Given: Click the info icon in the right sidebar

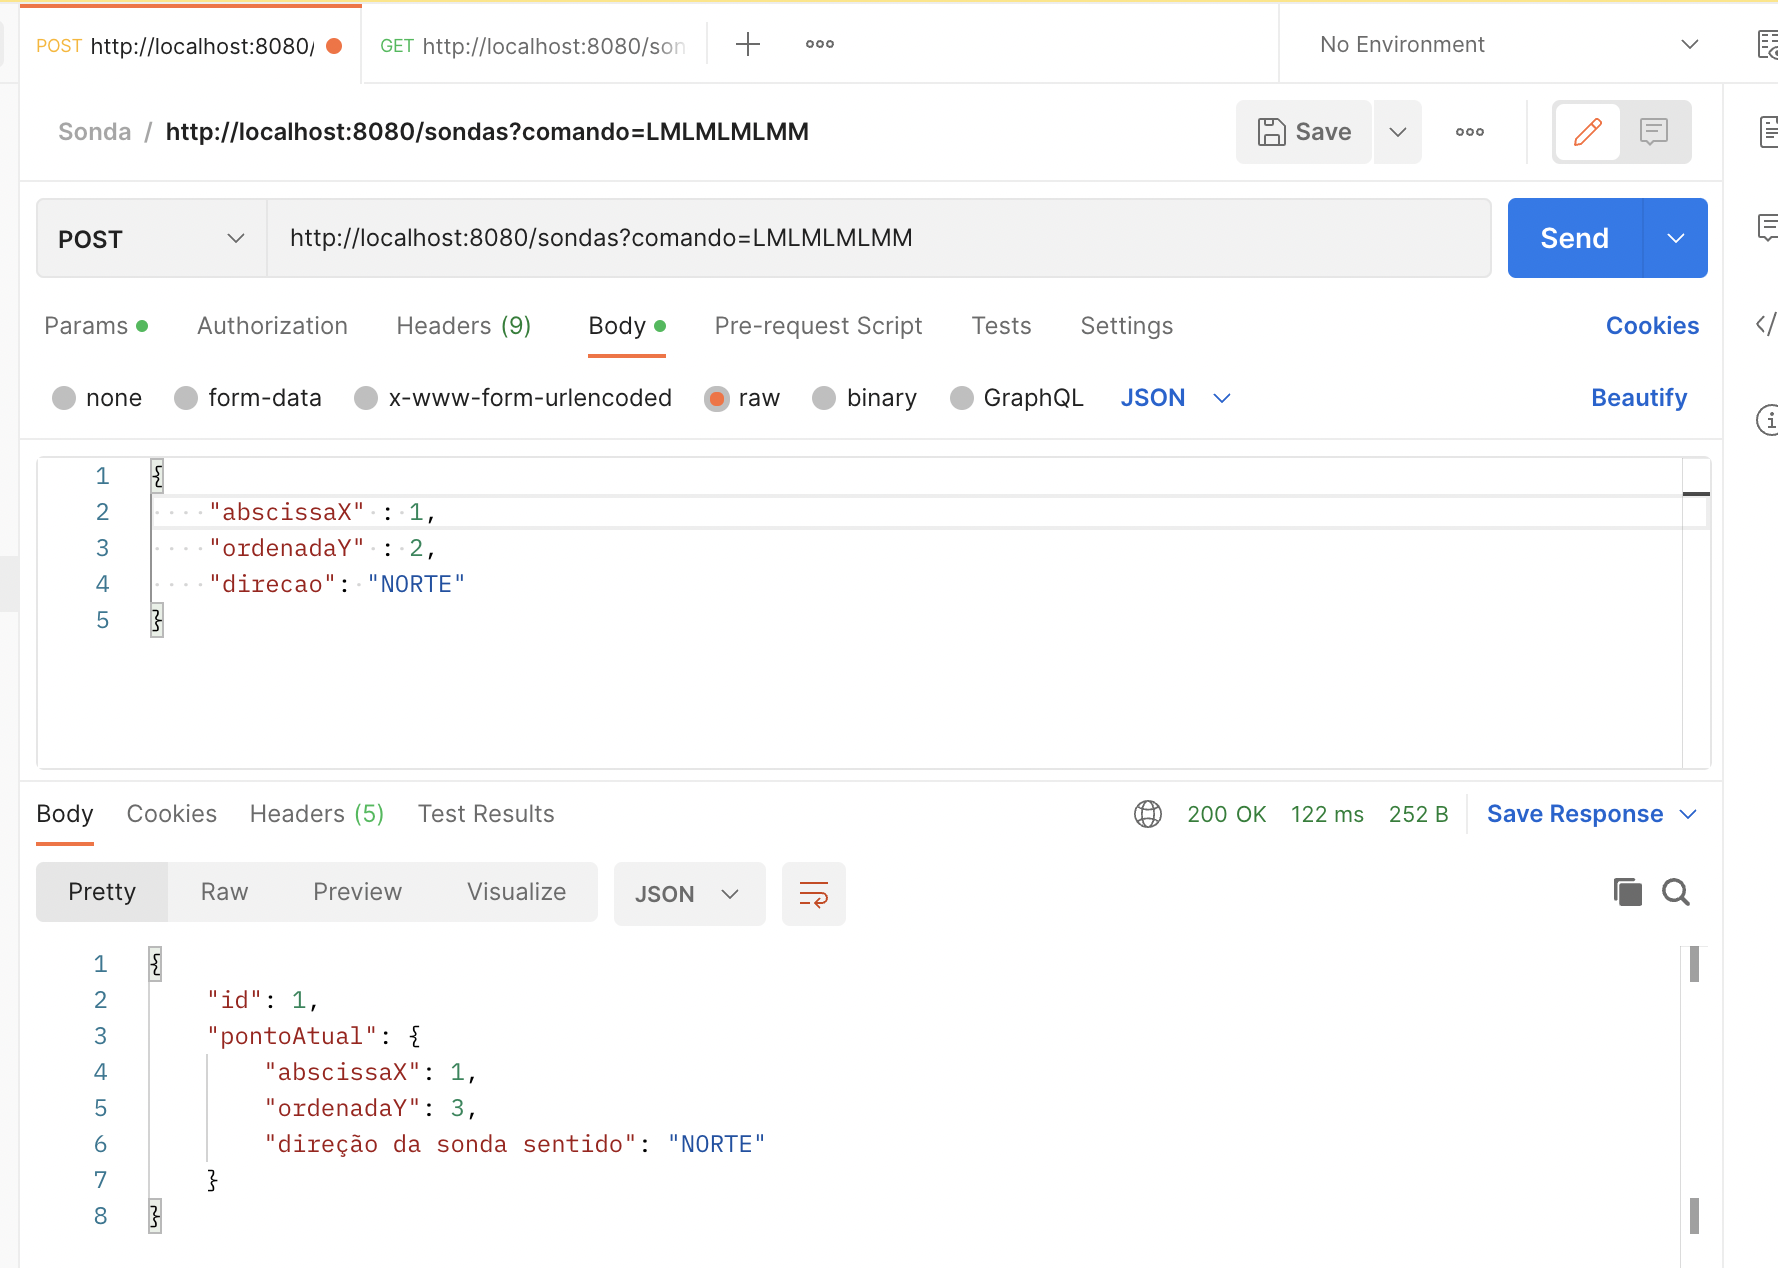Looking at the screenshot, I should point(1766,421).
